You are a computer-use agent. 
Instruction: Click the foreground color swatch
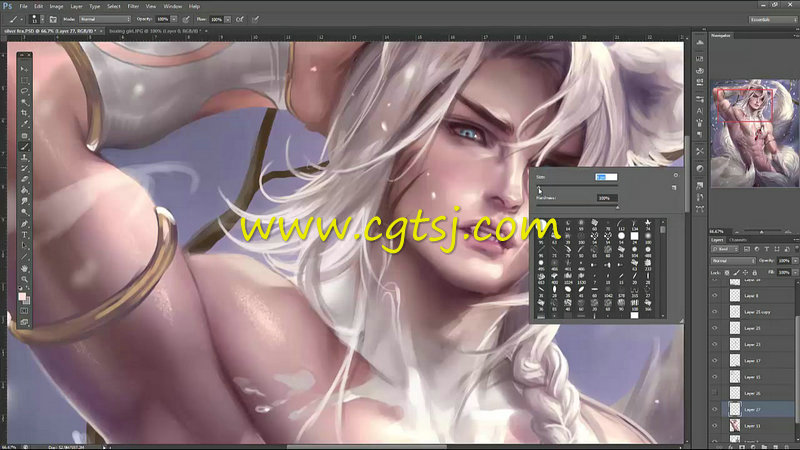pos(22,296)
